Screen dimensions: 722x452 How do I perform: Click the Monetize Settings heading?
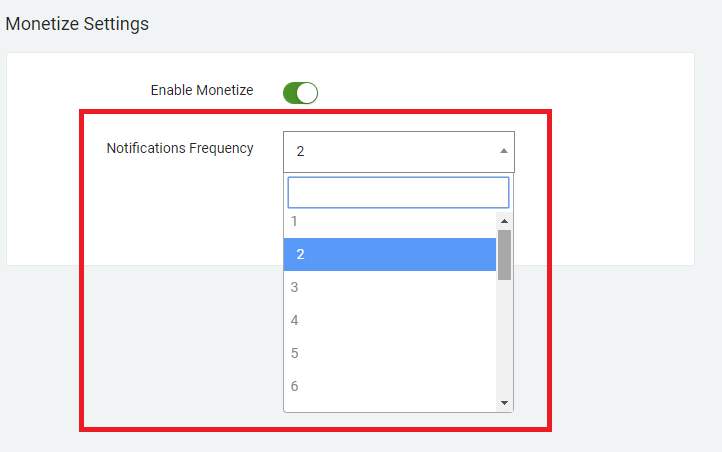77,24
